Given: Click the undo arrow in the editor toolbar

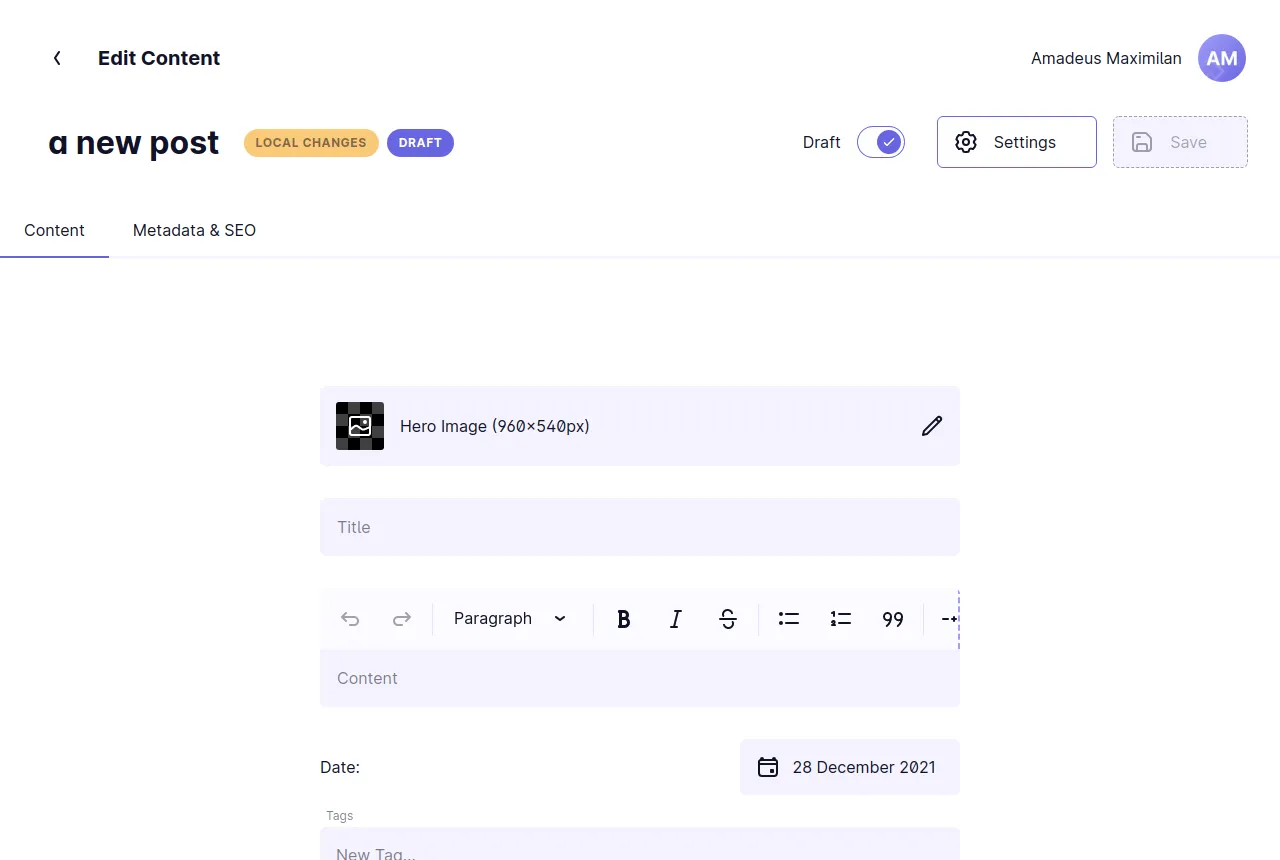Looking at the screenshot, I should tap(349, 618).
